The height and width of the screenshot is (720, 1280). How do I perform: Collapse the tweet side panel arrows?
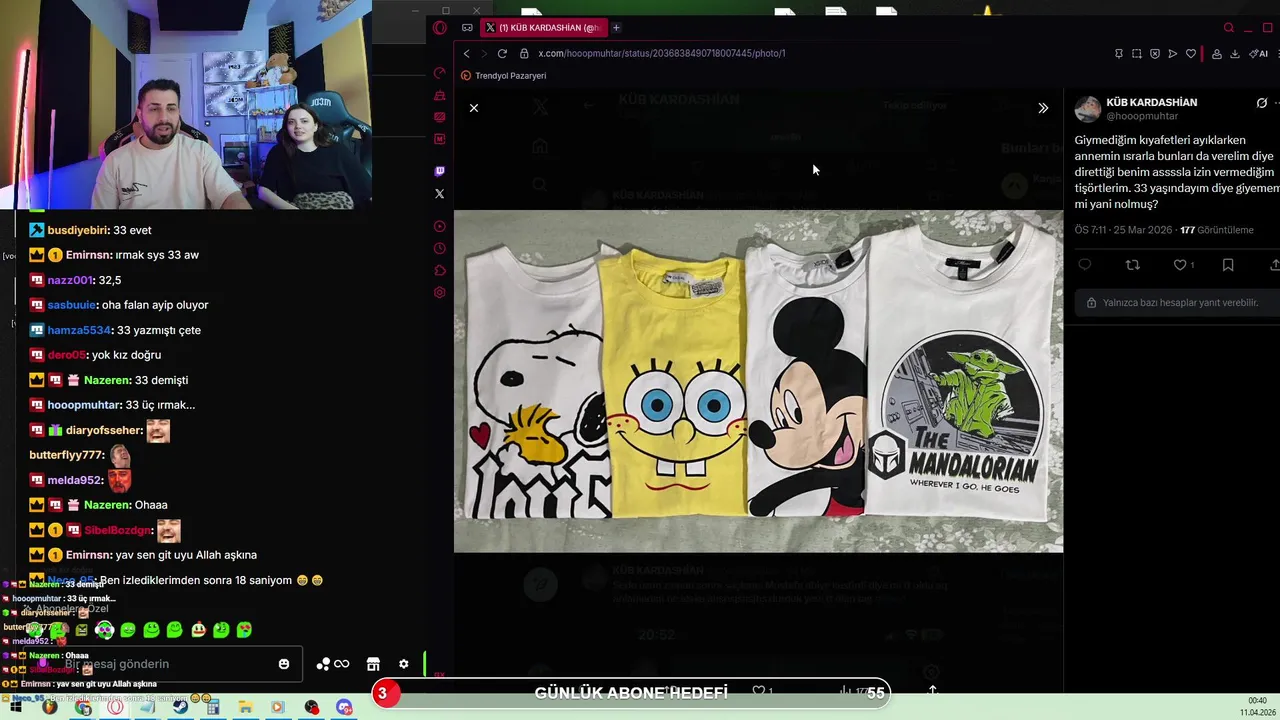1043,107
